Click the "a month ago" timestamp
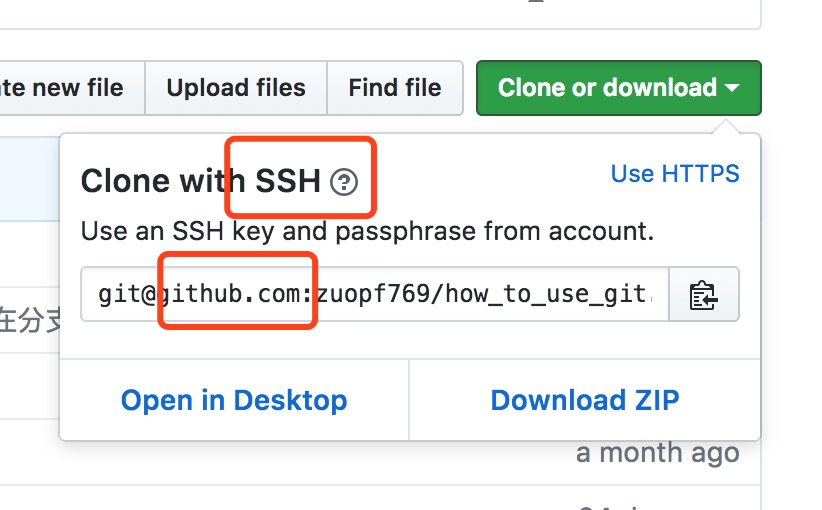This screenshot has width=822, height=510. (x=657, y=453)
